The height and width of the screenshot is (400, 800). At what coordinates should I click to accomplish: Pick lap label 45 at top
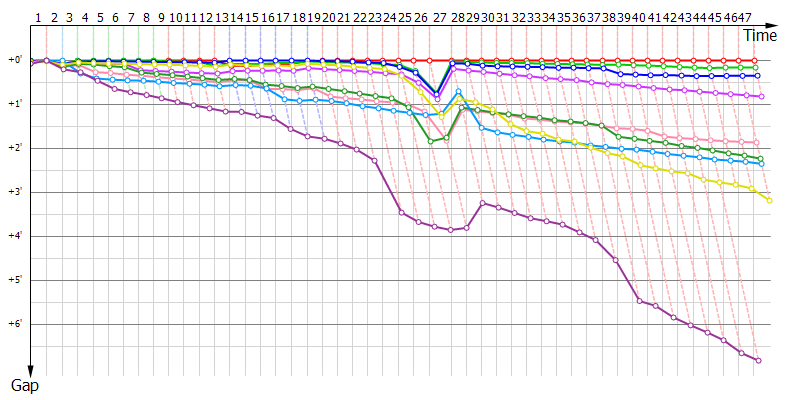pyautogui.click(x=716, y=18)
